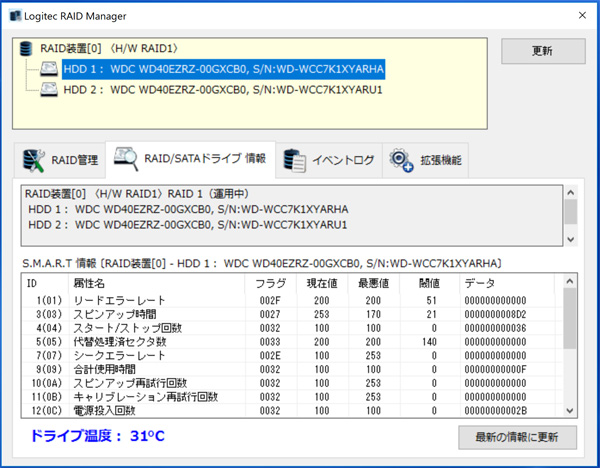Image resolution: width=600 pixels, height=468 pixels.
Task: Select RAID装置[0] 〈H/W RAID1〉 tree node
Action: click(x=109, y=49)
